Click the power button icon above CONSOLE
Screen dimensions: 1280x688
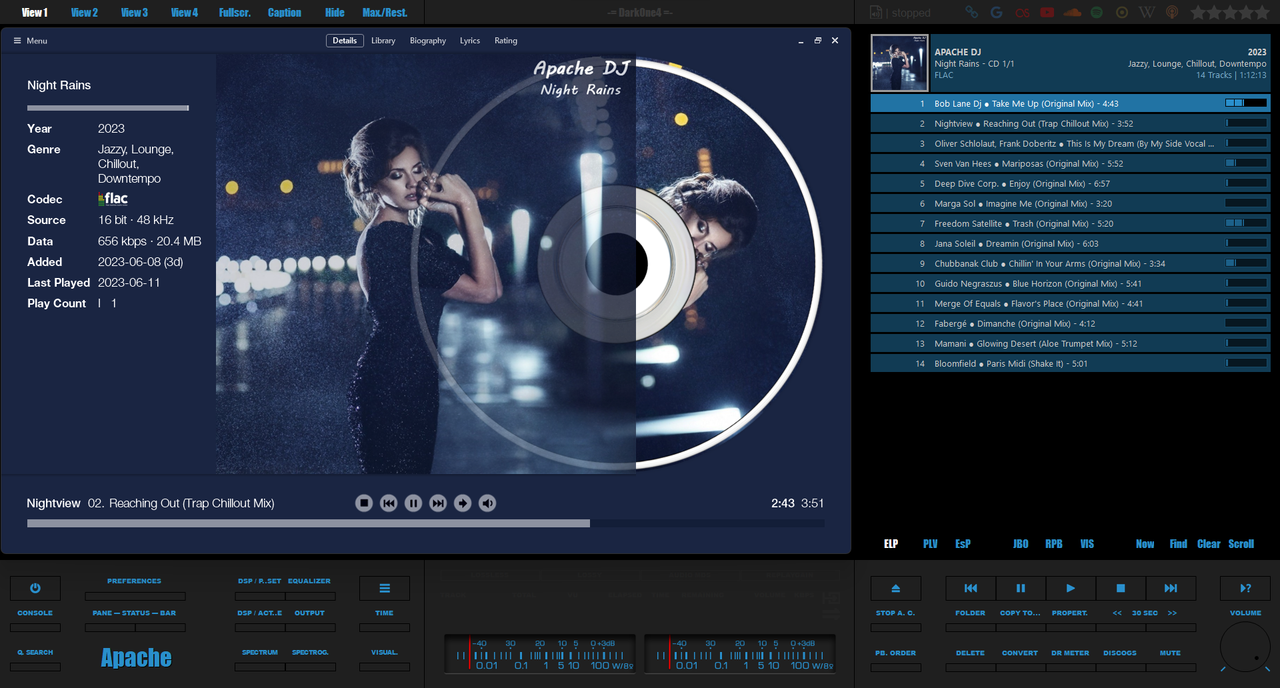pos(35,588)
